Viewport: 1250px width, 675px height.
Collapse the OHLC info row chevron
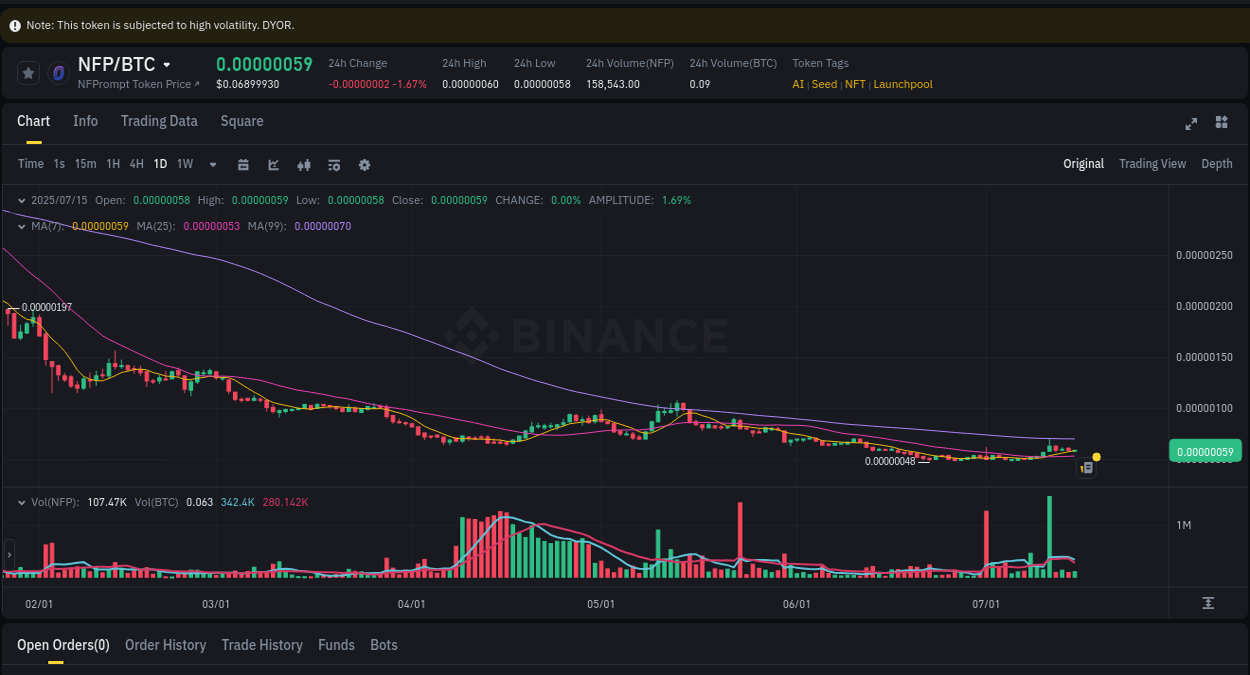click(20, 200)
